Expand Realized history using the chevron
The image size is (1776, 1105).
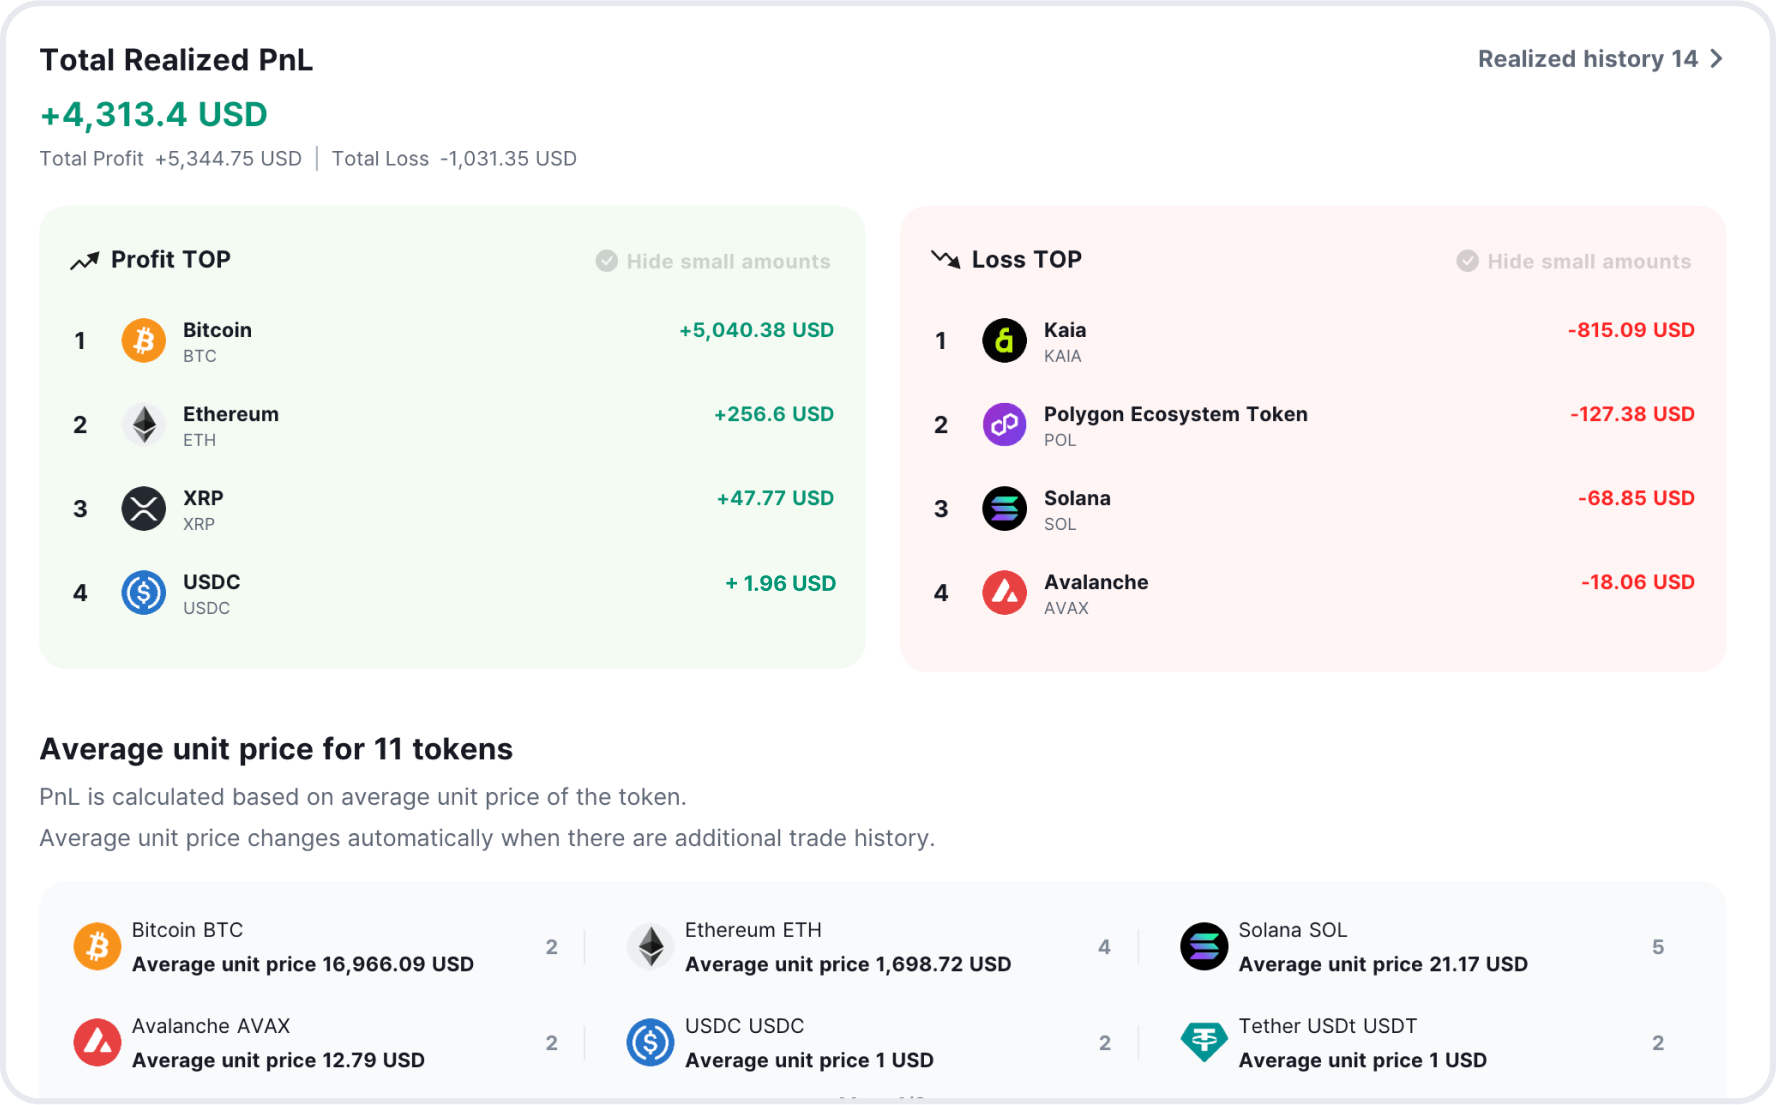point(1717,58)
